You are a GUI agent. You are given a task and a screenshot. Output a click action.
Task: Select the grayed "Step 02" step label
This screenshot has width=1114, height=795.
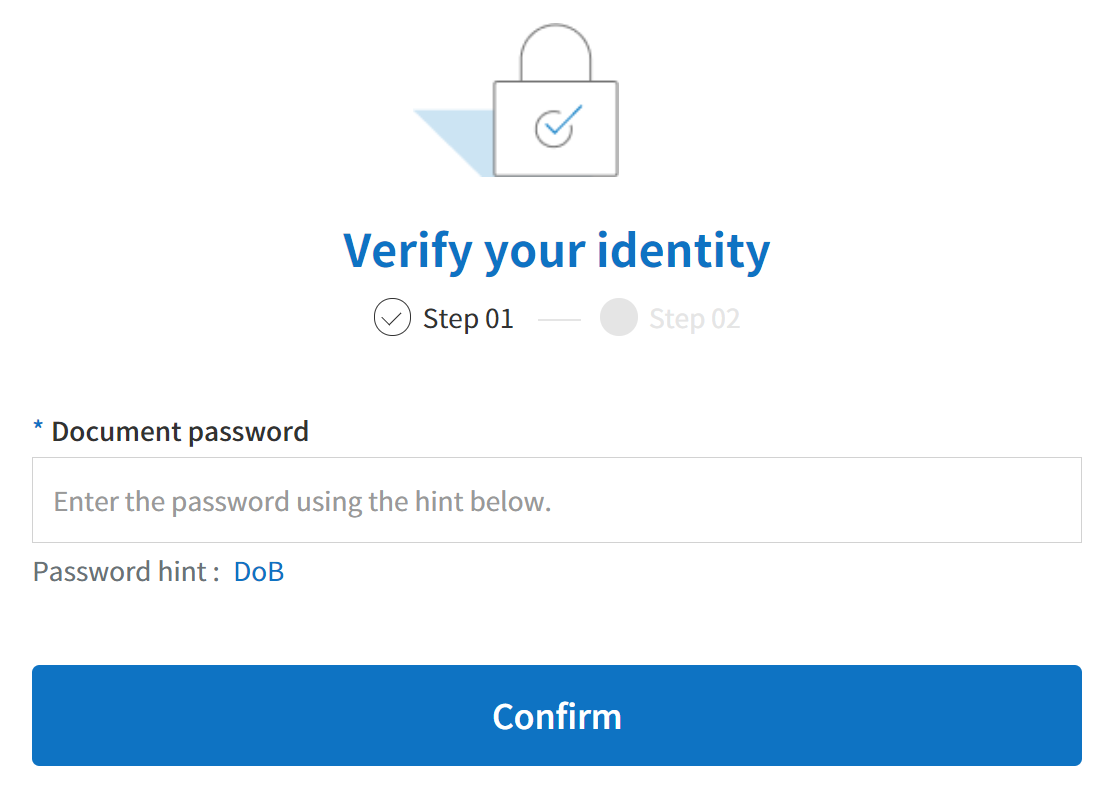coord(695,319)
